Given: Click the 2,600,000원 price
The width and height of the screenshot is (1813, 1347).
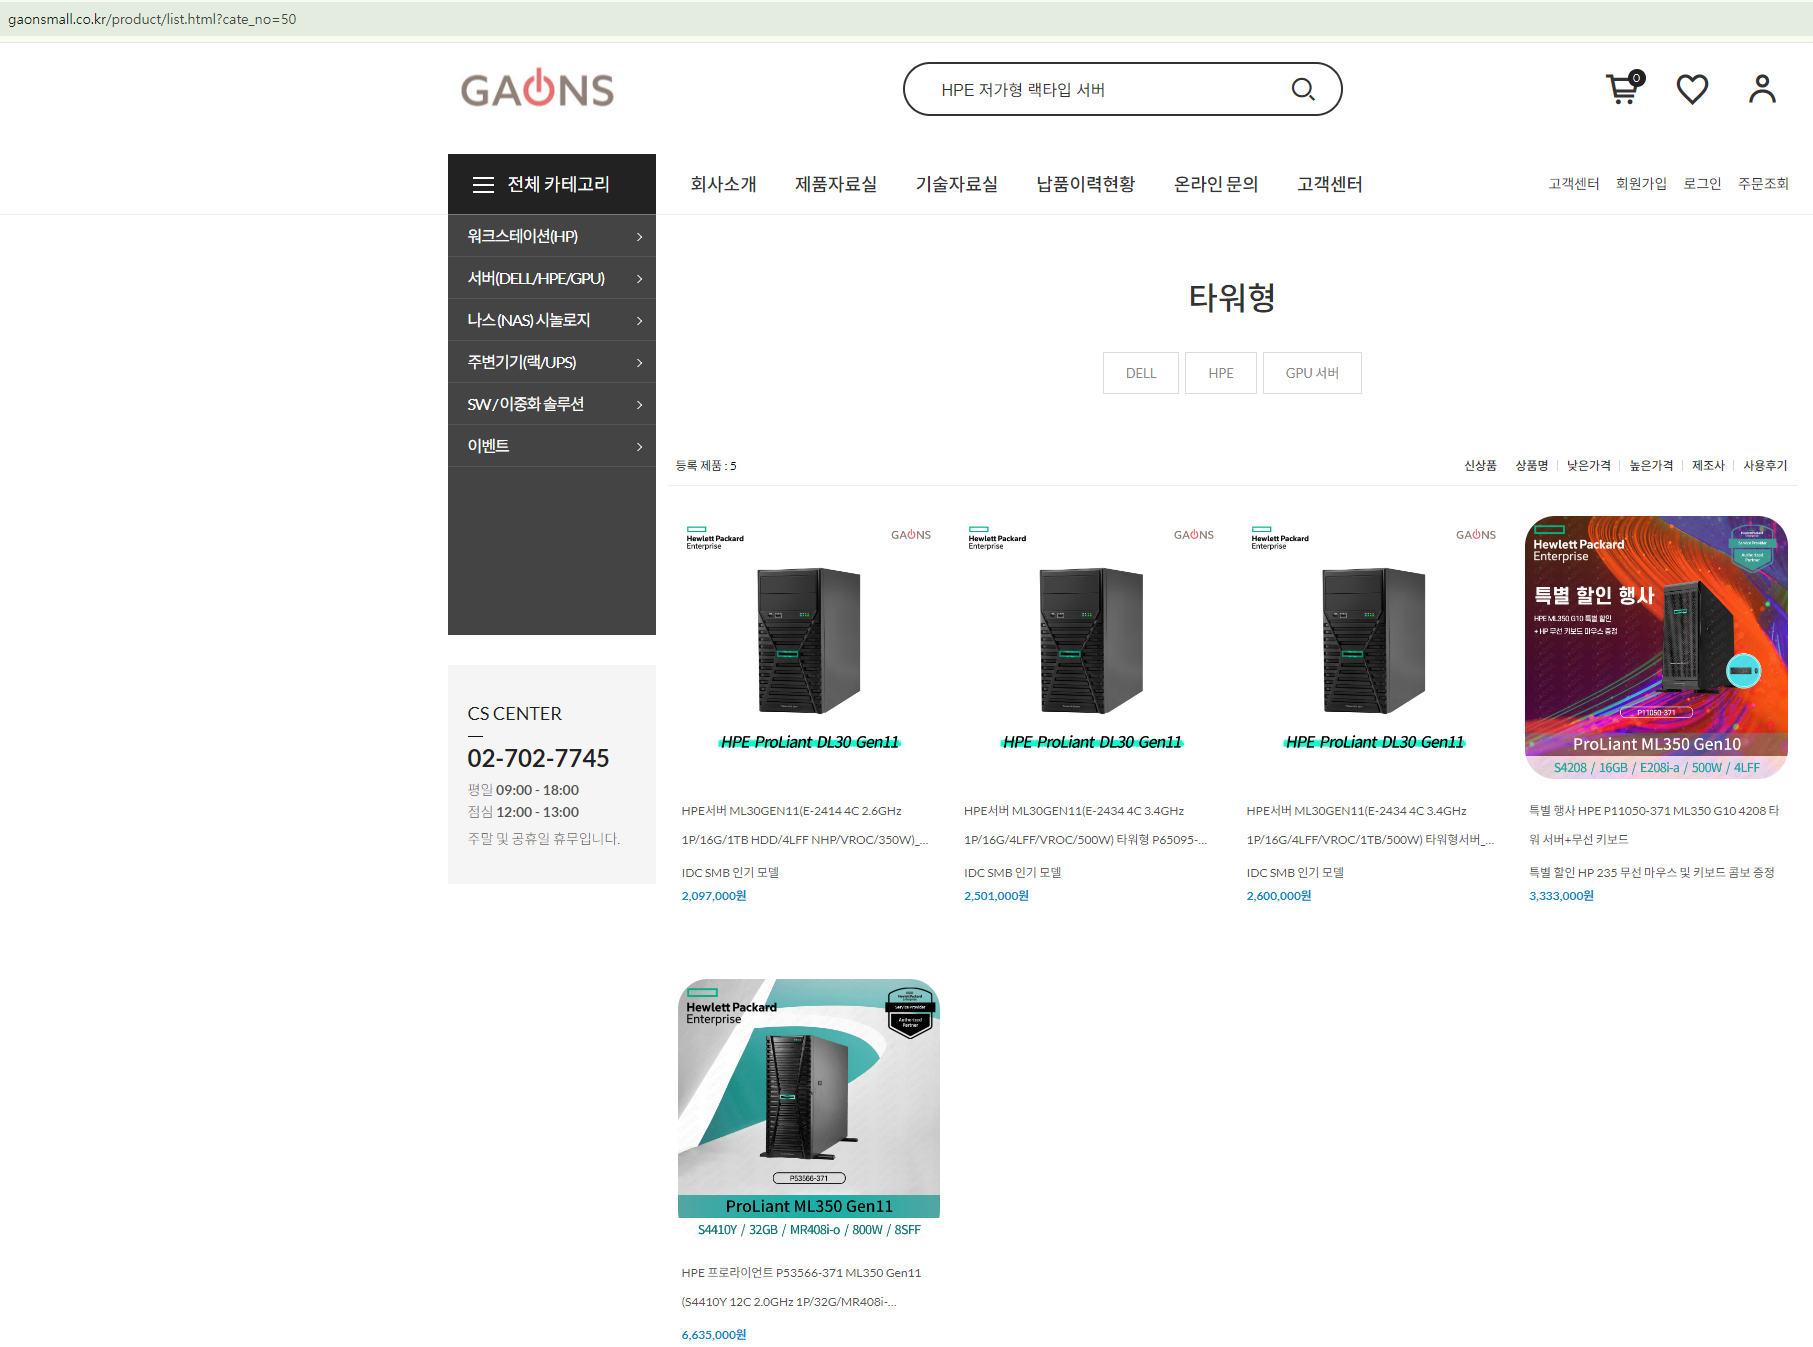Looking at the screenshot, I should click(1279, 896).
